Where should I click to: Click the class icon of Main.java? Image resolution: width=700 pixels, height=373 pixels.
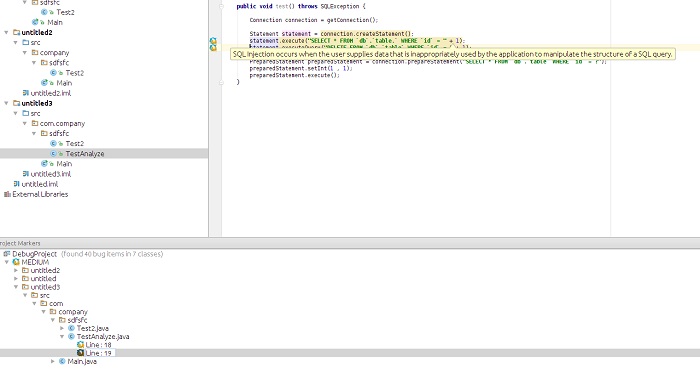click(x=62, y=361)
